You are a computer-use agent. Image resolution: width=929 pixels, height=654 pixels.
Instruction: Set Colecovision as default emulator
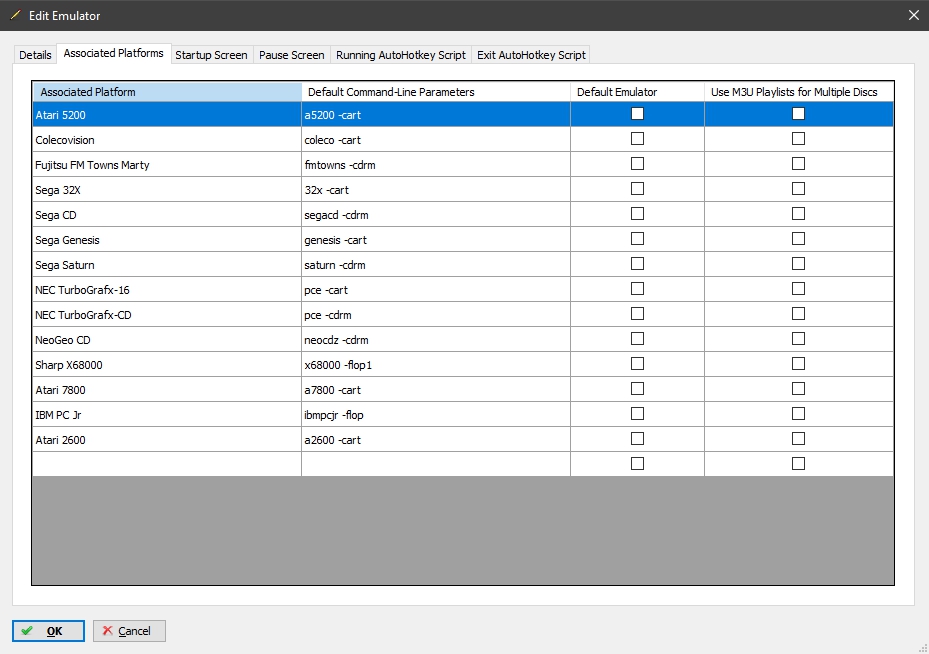638,139
